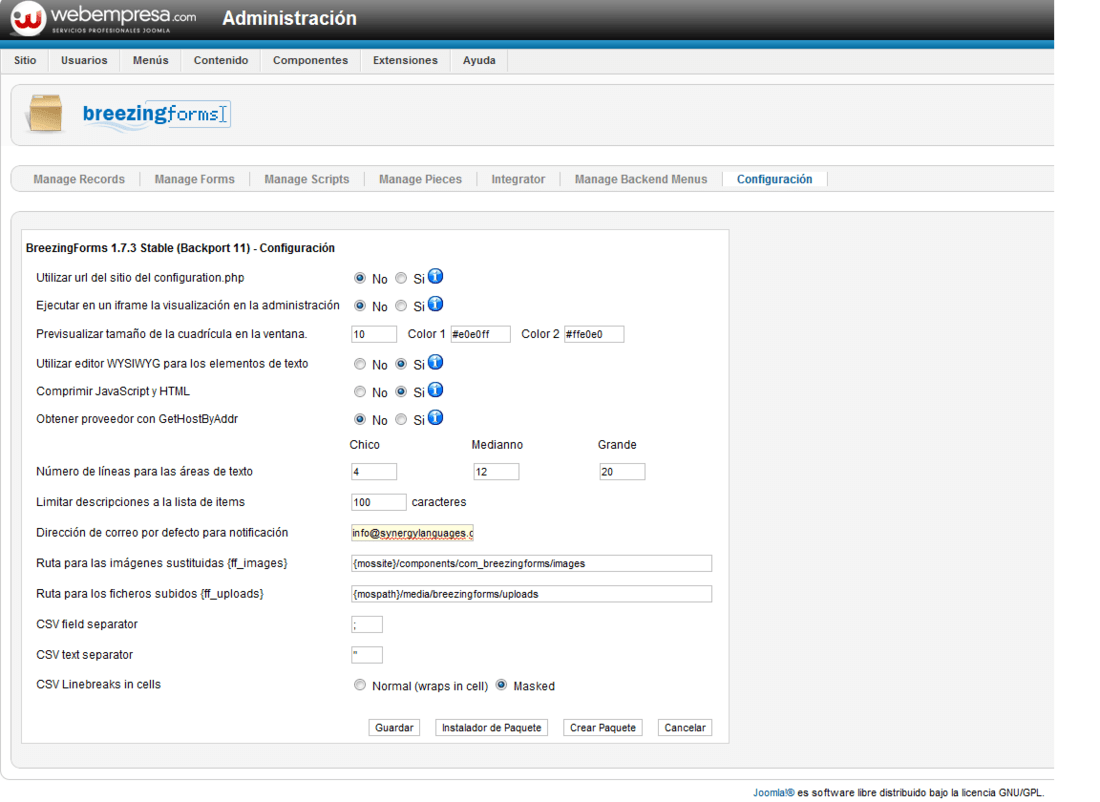
Task: Open the Menús menu
Action: coord(151,60)
